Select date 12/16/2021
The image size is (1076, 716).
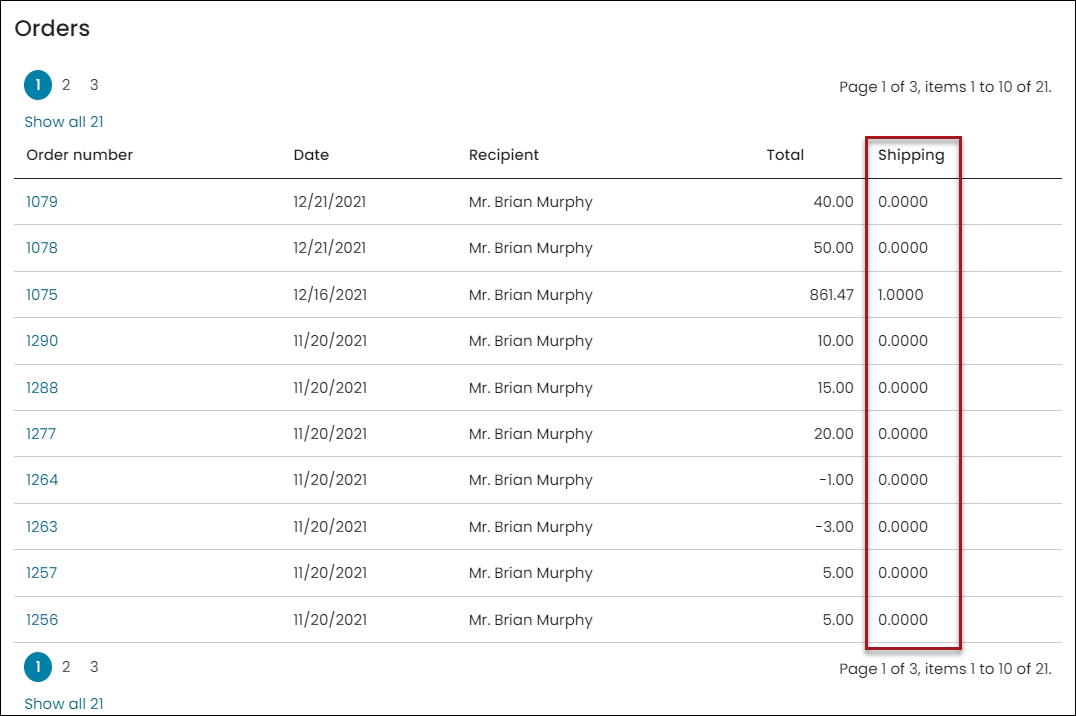tap(330, 295)
